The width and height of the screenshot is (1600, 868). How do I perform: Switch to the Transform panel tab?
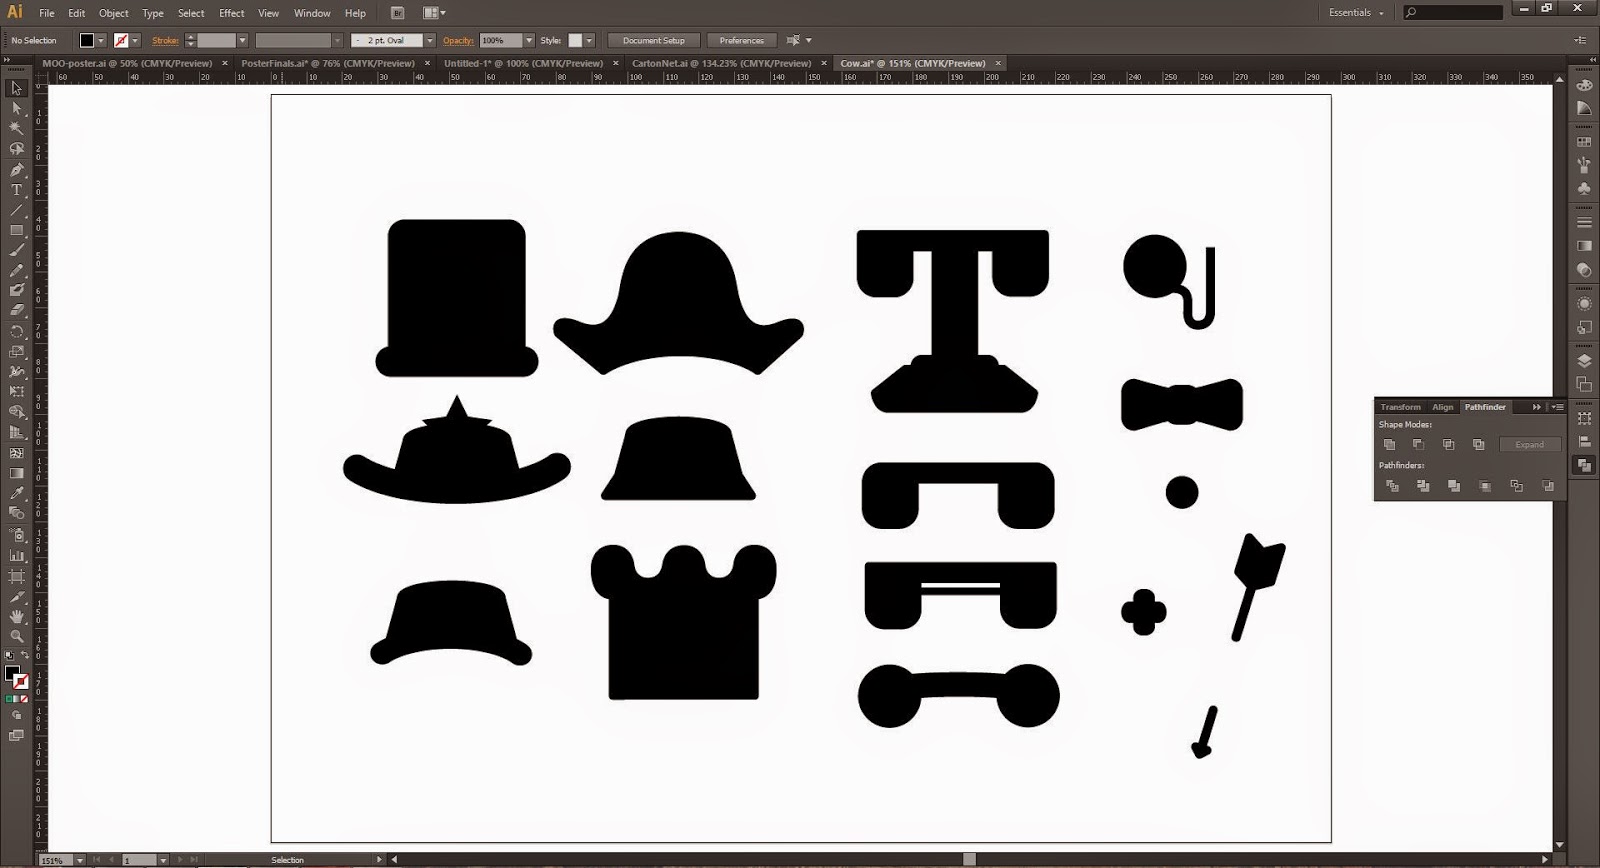click(x=1400, y=407)
